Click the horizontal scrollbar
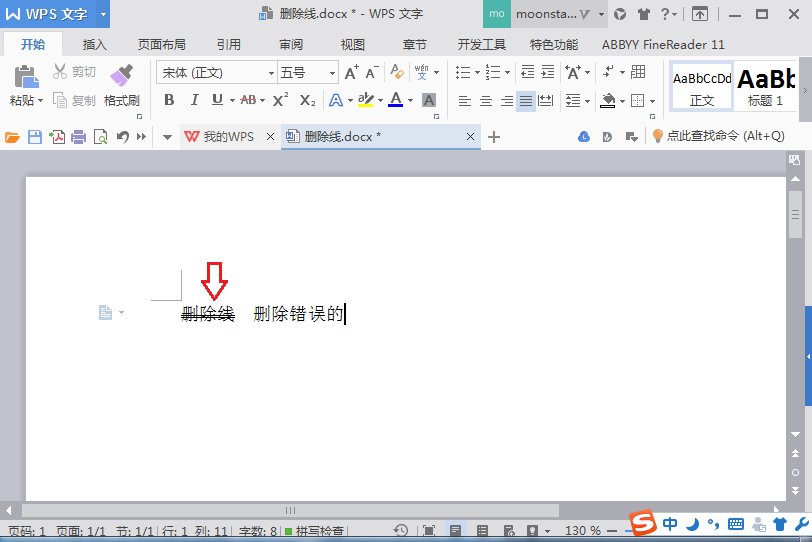The width and height of the screenshot is (812, 542). click(x=290, y=510)
